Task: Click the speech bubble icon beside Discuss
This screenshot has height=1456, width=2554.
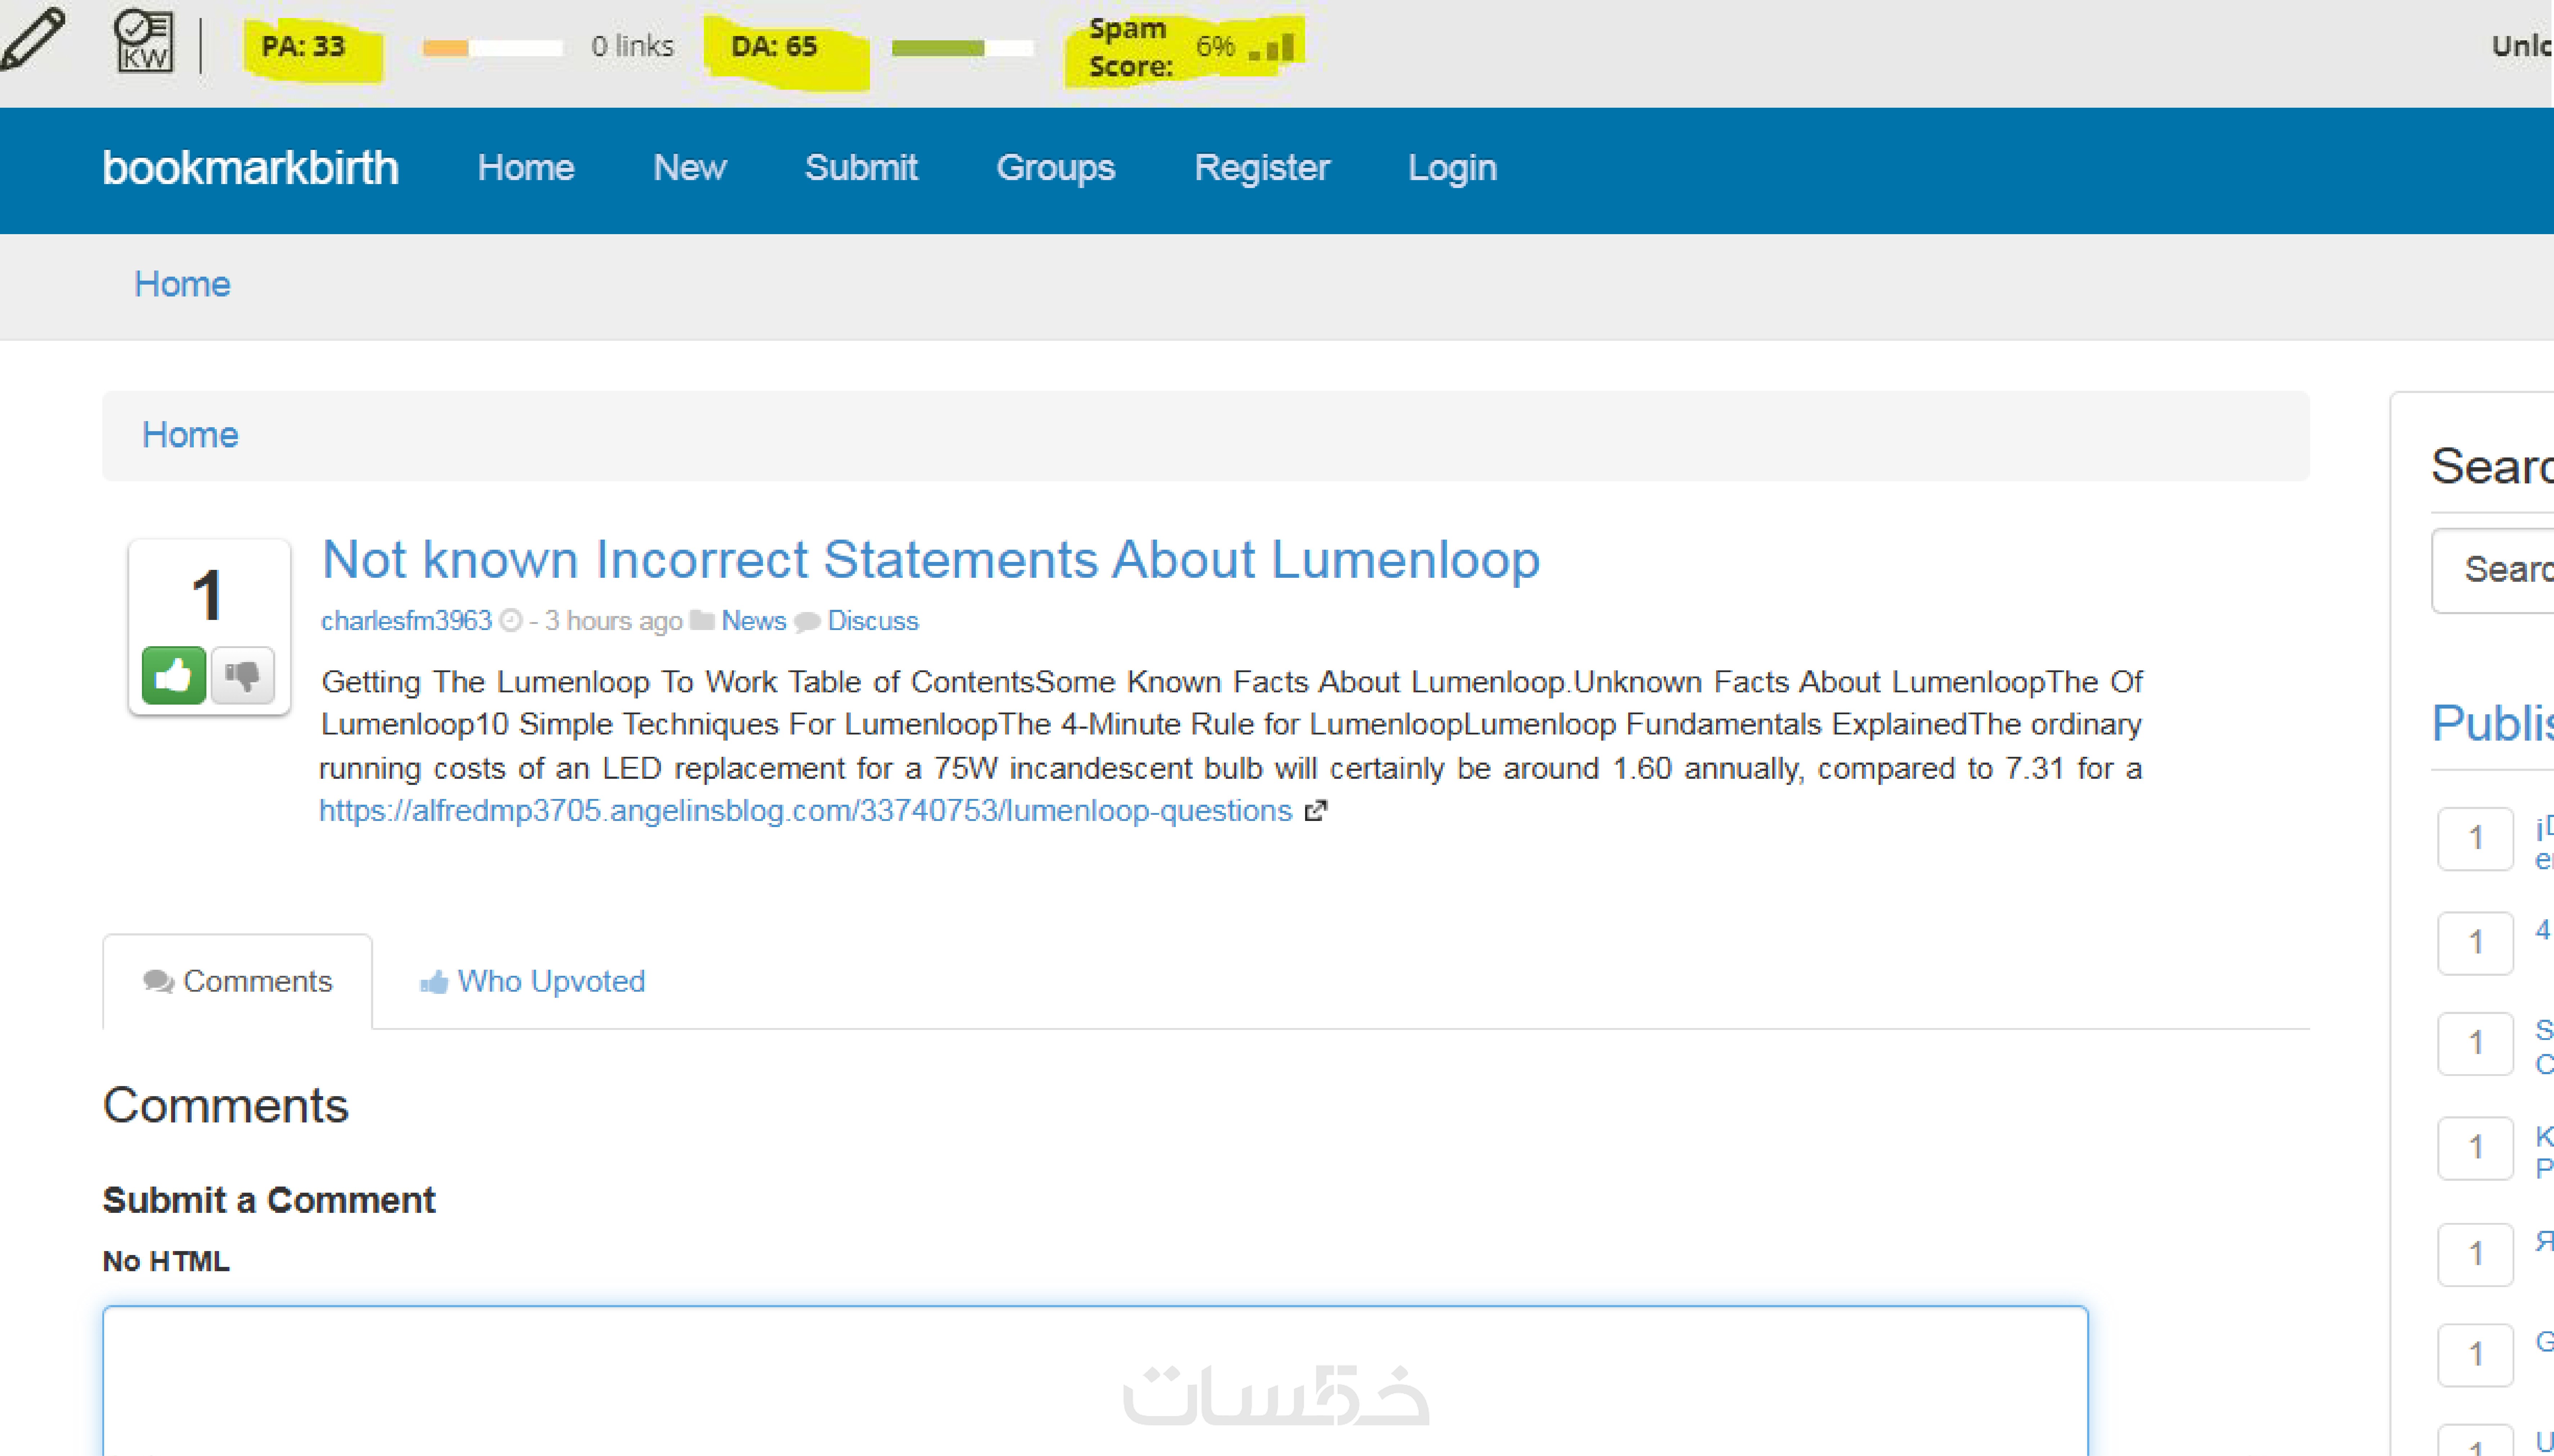Action: click(807, 622)
